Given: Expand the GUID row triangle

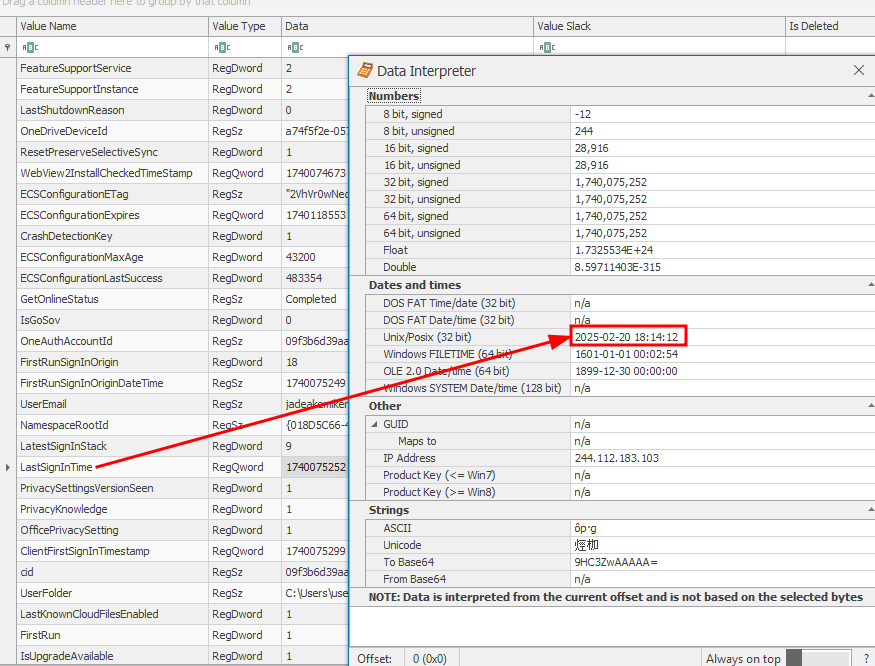Looking at the screenshot, I should click(374, 424).
